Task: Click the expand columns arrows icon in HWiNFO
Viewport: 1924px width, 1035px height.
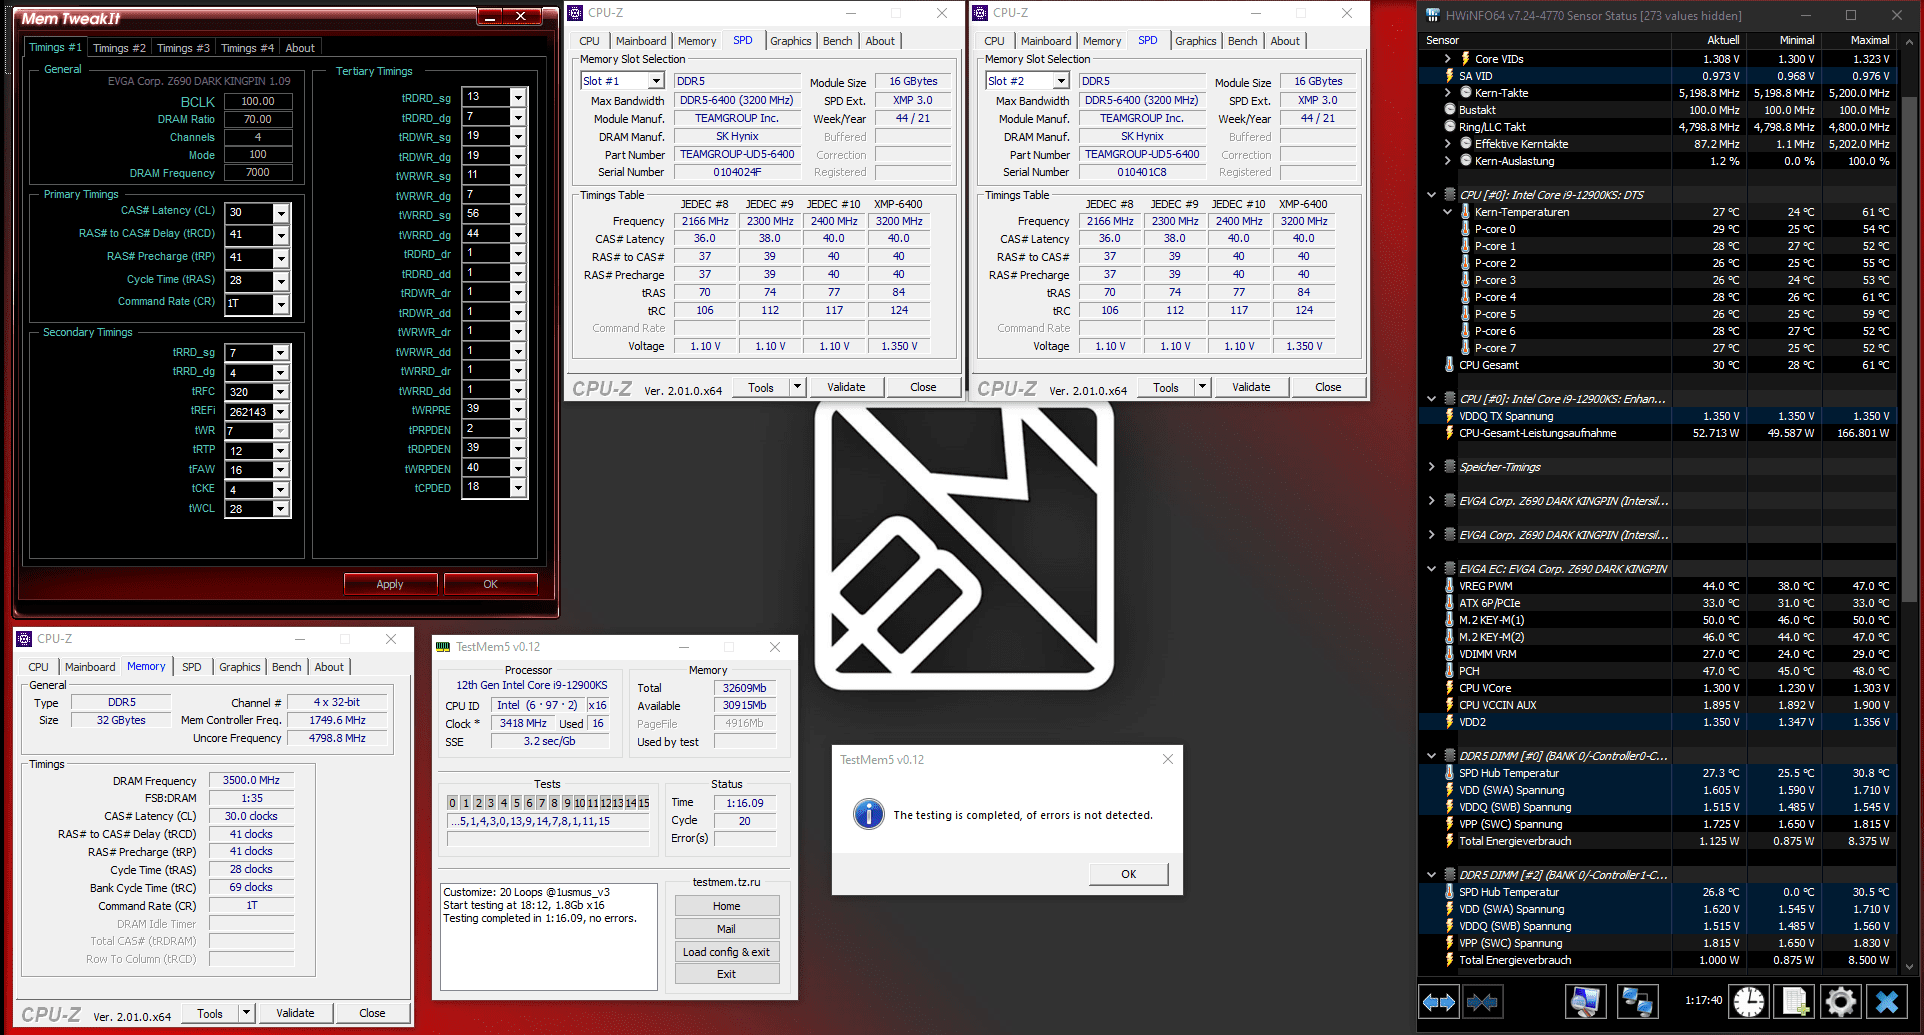Action: (1439, 1001)
